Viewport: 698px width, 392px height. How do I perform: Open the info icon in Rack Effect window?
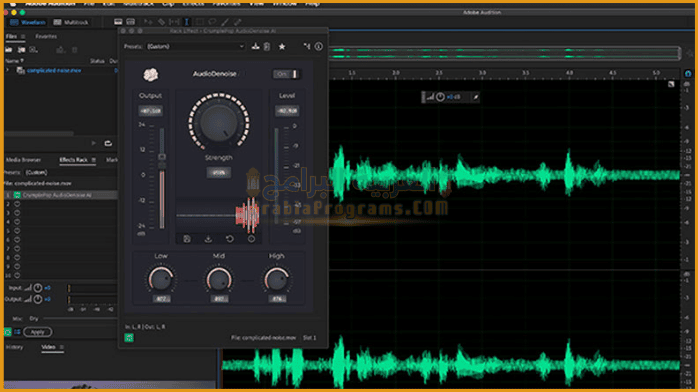[318, 46]
